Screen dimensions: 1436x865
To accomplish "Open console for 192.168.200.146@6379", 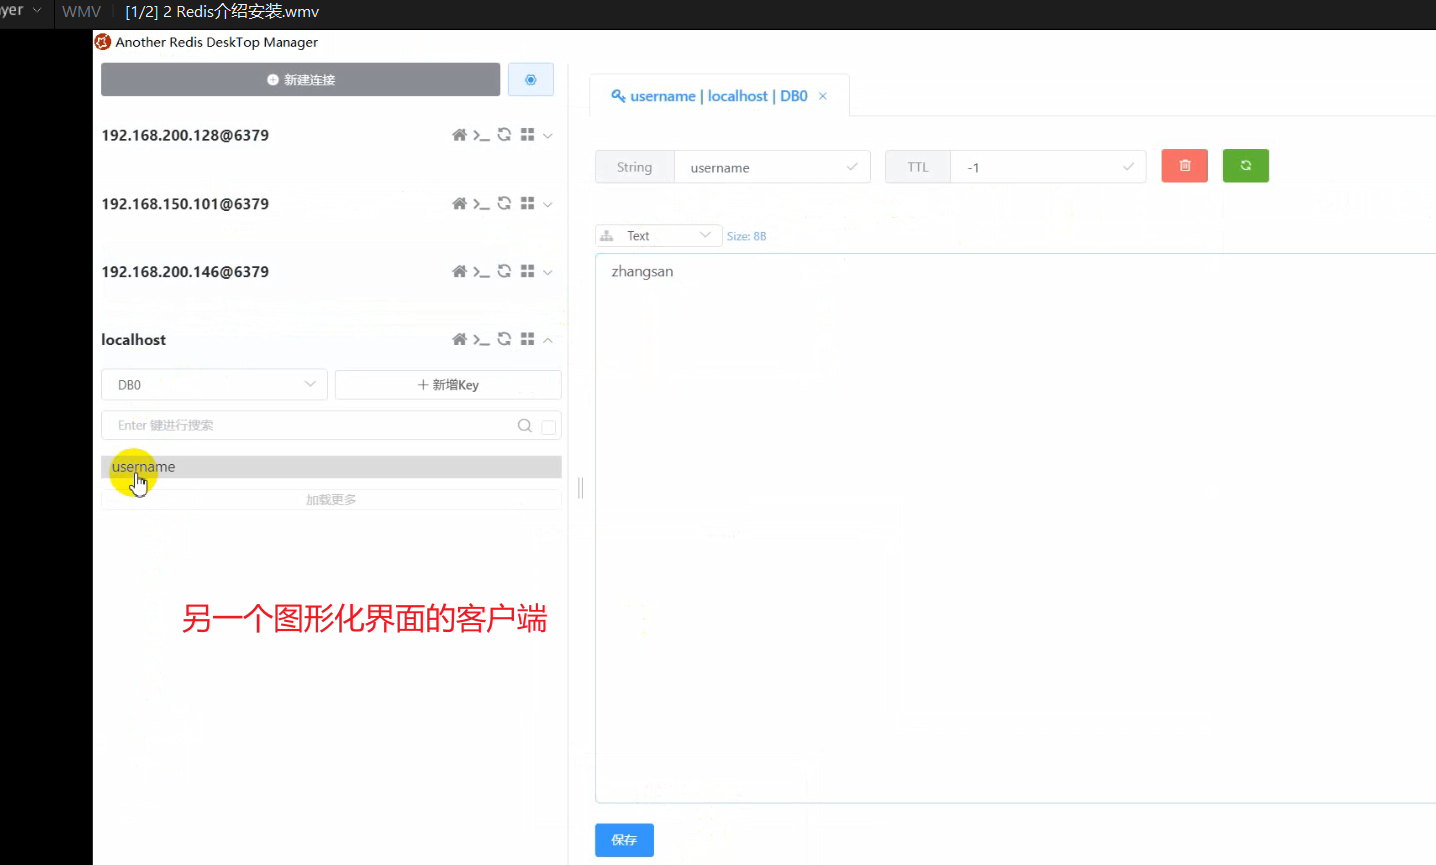I will point(481,271).
